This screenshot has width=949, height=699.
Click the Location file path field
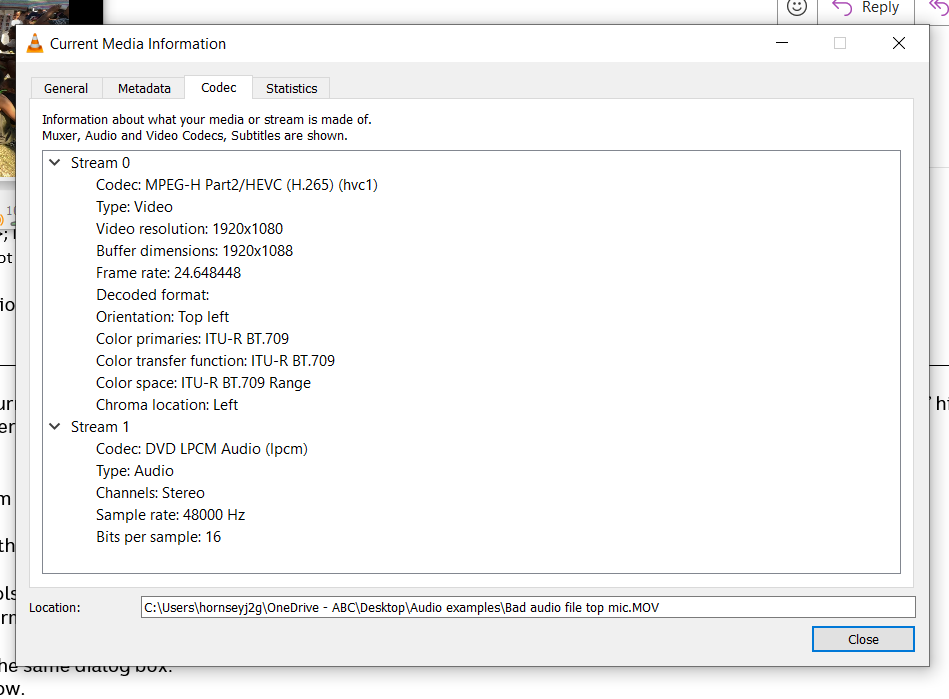tap(528, 607)
